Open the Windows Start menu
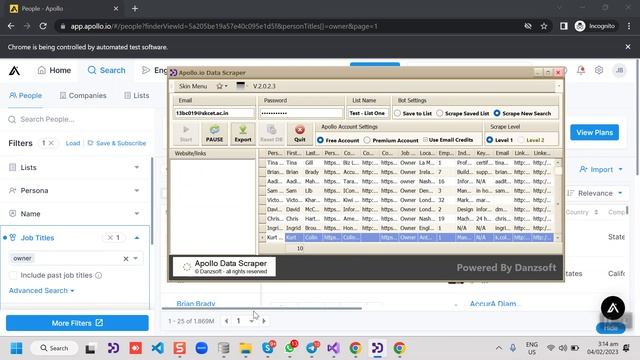This screenshot has width=640, height=360. 17,348
